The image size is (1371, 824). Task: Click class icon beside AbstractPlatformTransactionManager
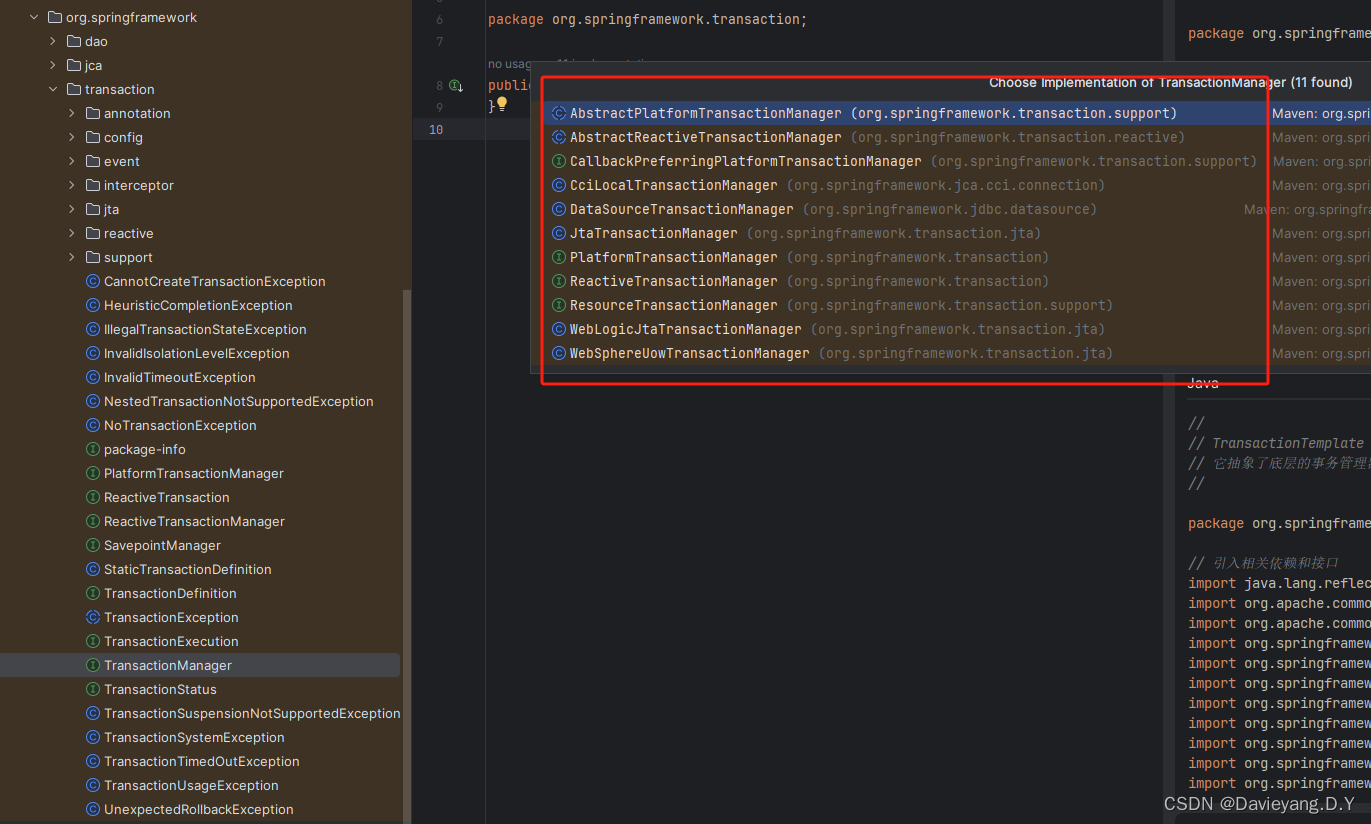[559, 113]
